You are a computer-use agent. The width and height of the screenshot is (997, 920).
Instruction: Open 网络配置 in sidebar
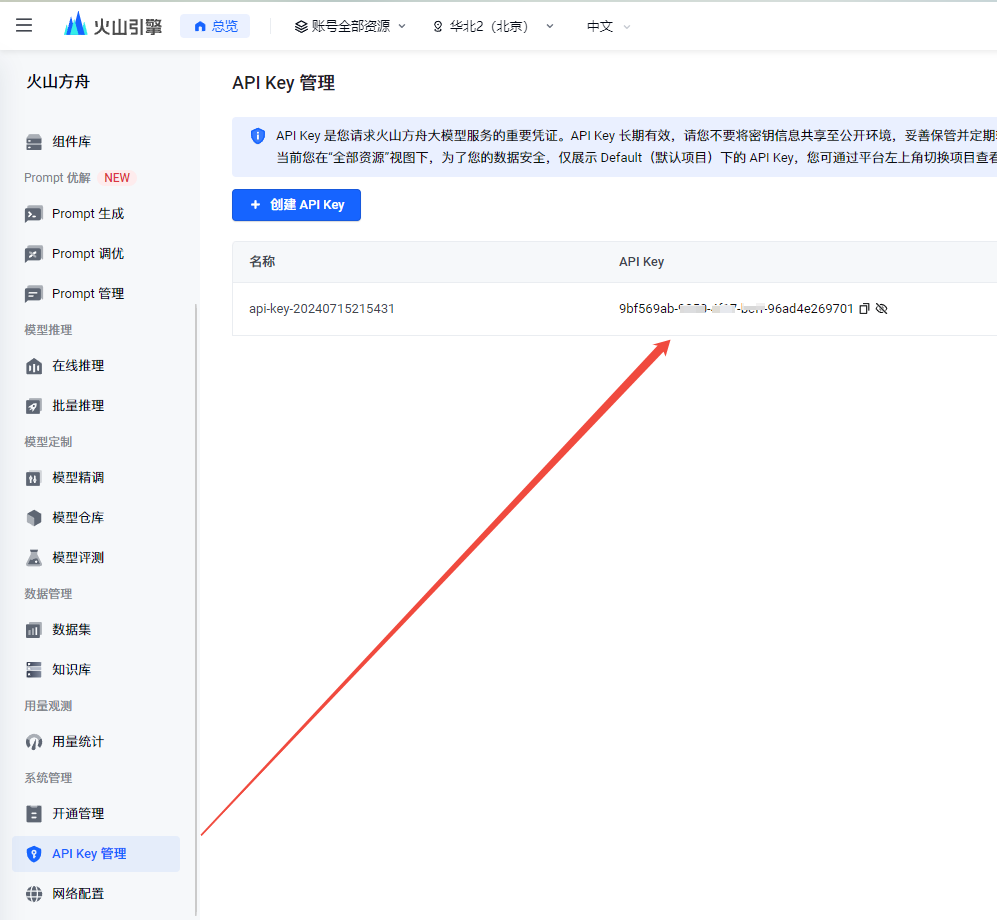[78, 894]
